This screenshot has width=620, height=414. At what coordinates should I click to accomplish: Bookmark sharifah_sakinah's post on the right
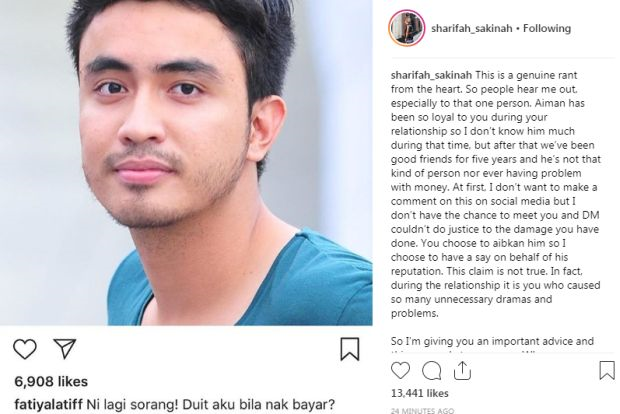pos(607,371)
